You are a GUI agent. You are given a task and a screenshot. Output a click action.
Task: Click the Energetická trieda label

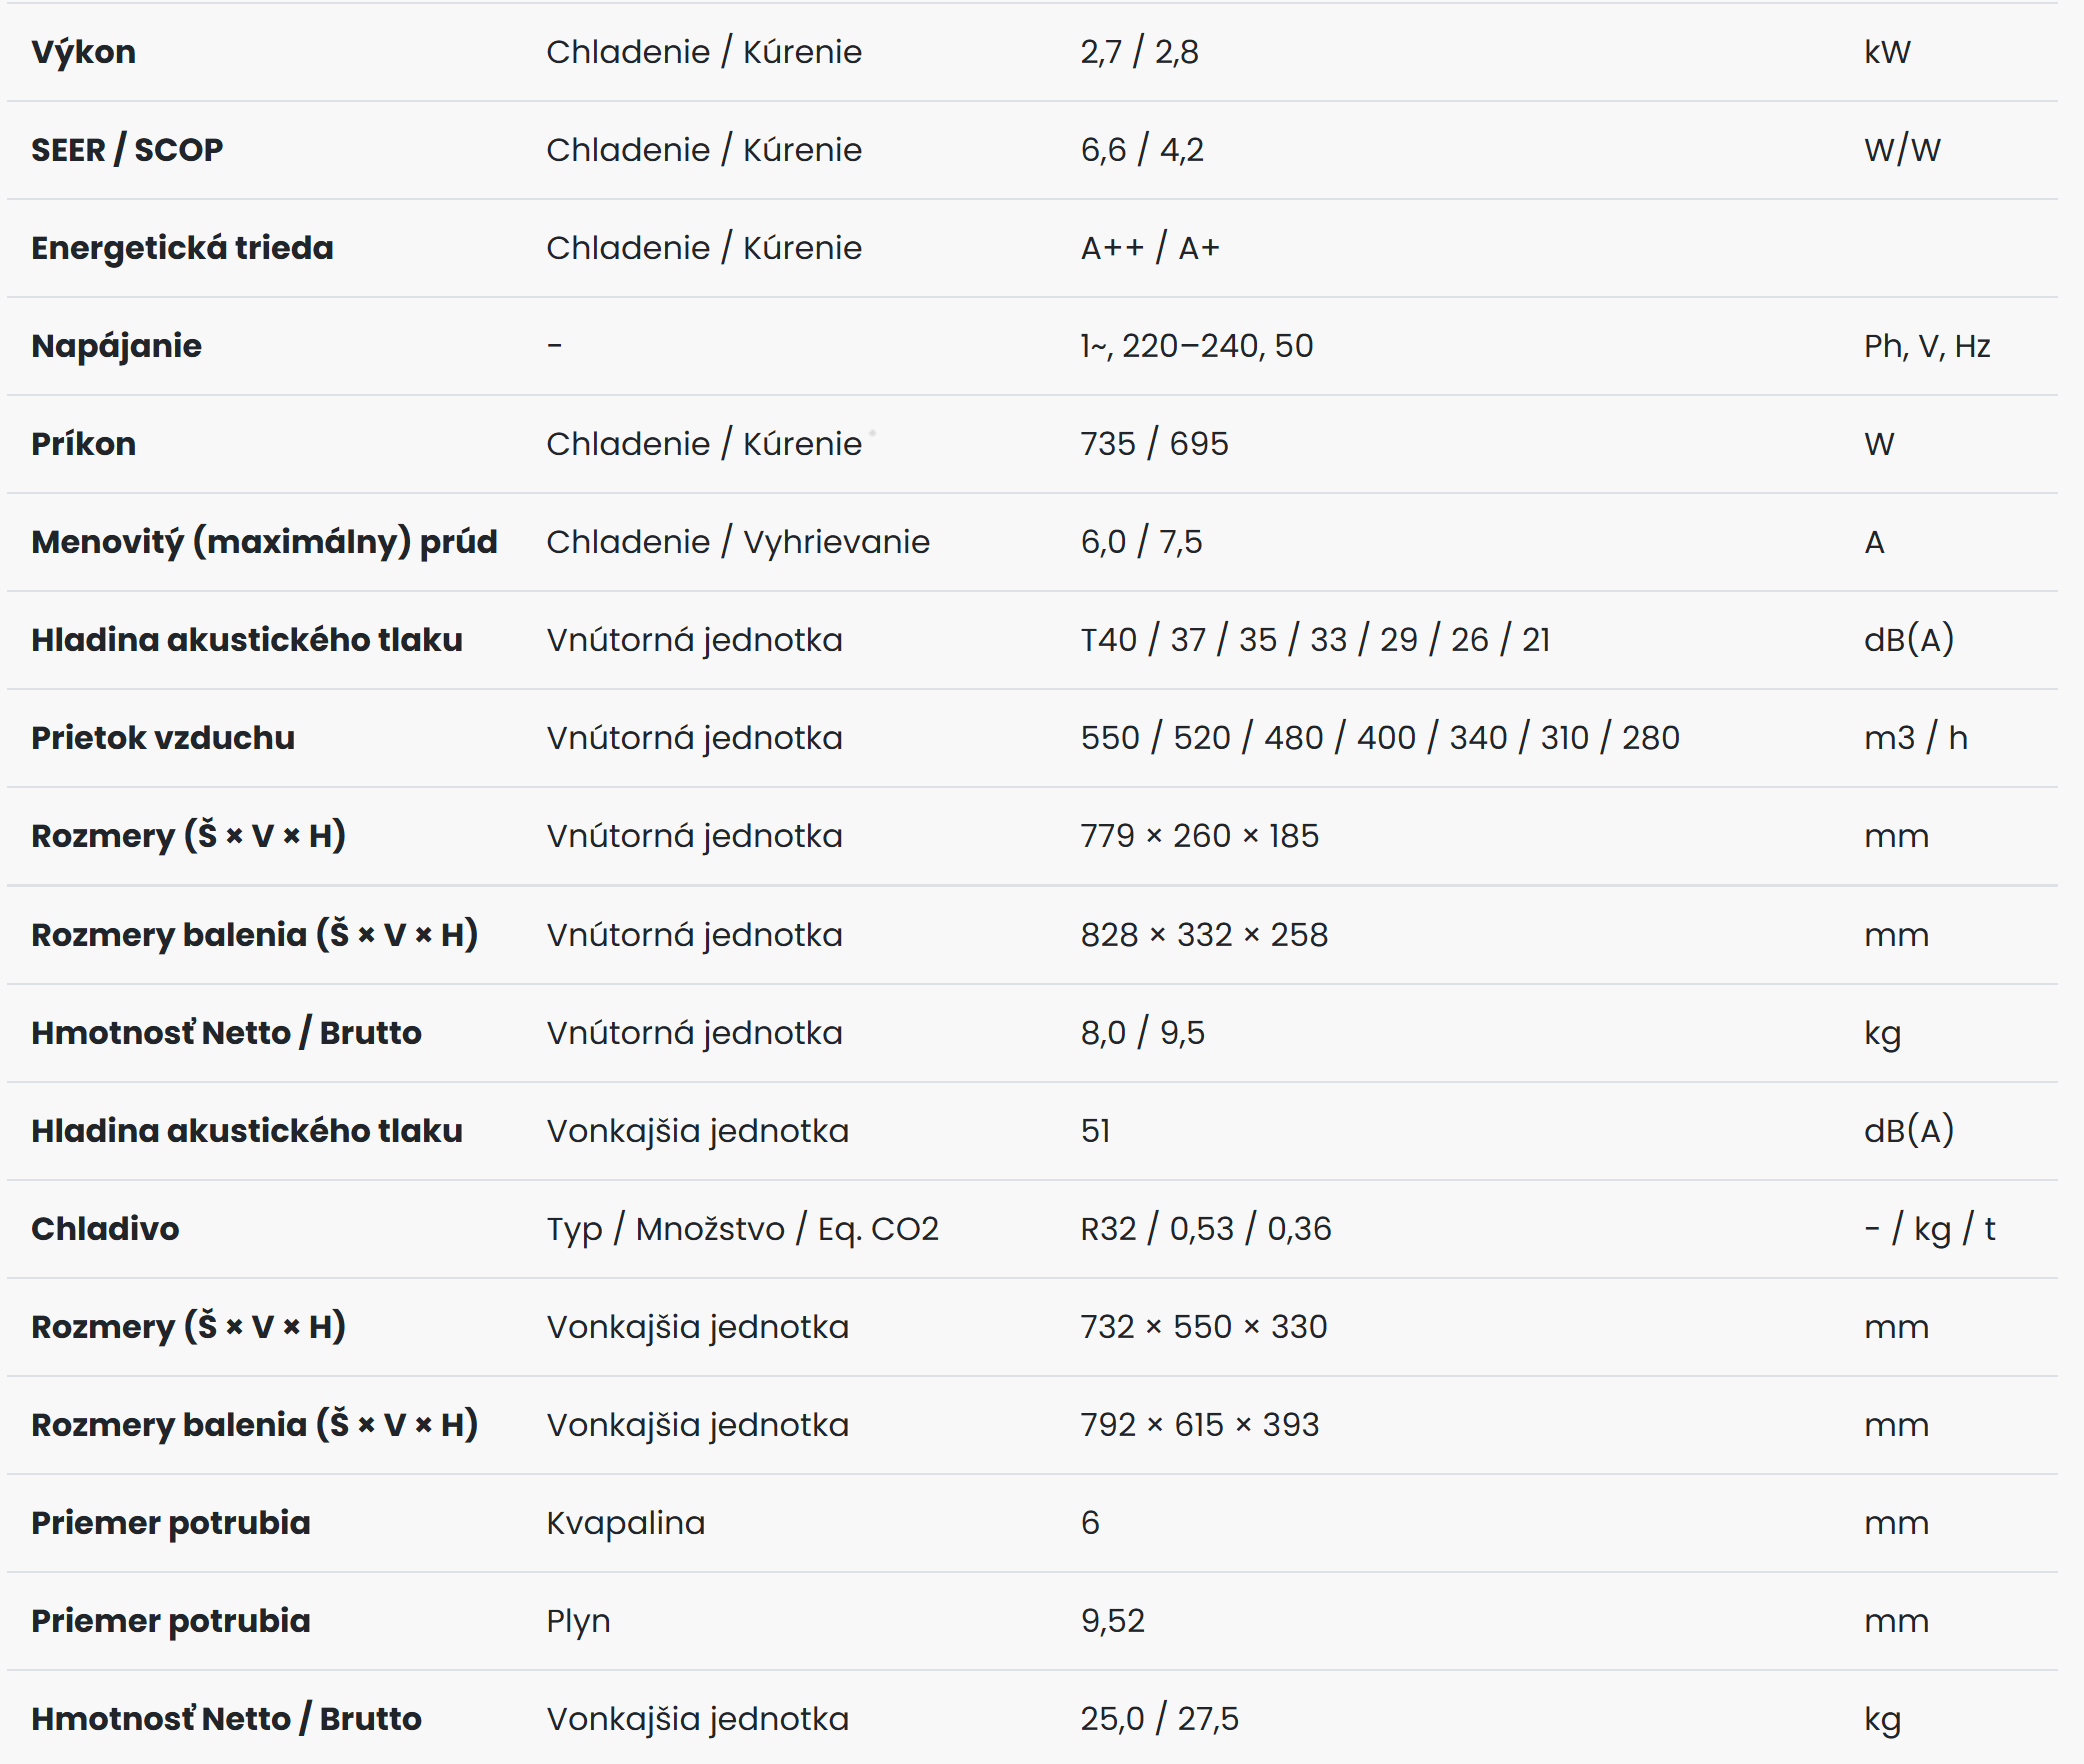tap(182, 248)
